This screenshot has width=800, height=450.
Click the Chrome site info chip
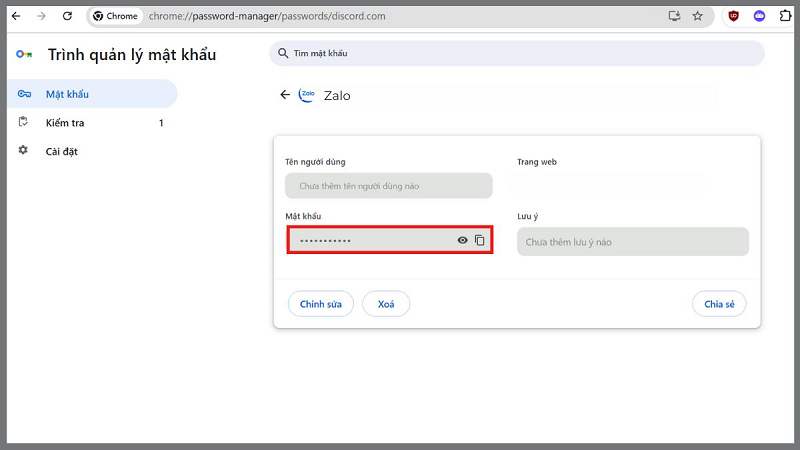click(x=116, y=16)
